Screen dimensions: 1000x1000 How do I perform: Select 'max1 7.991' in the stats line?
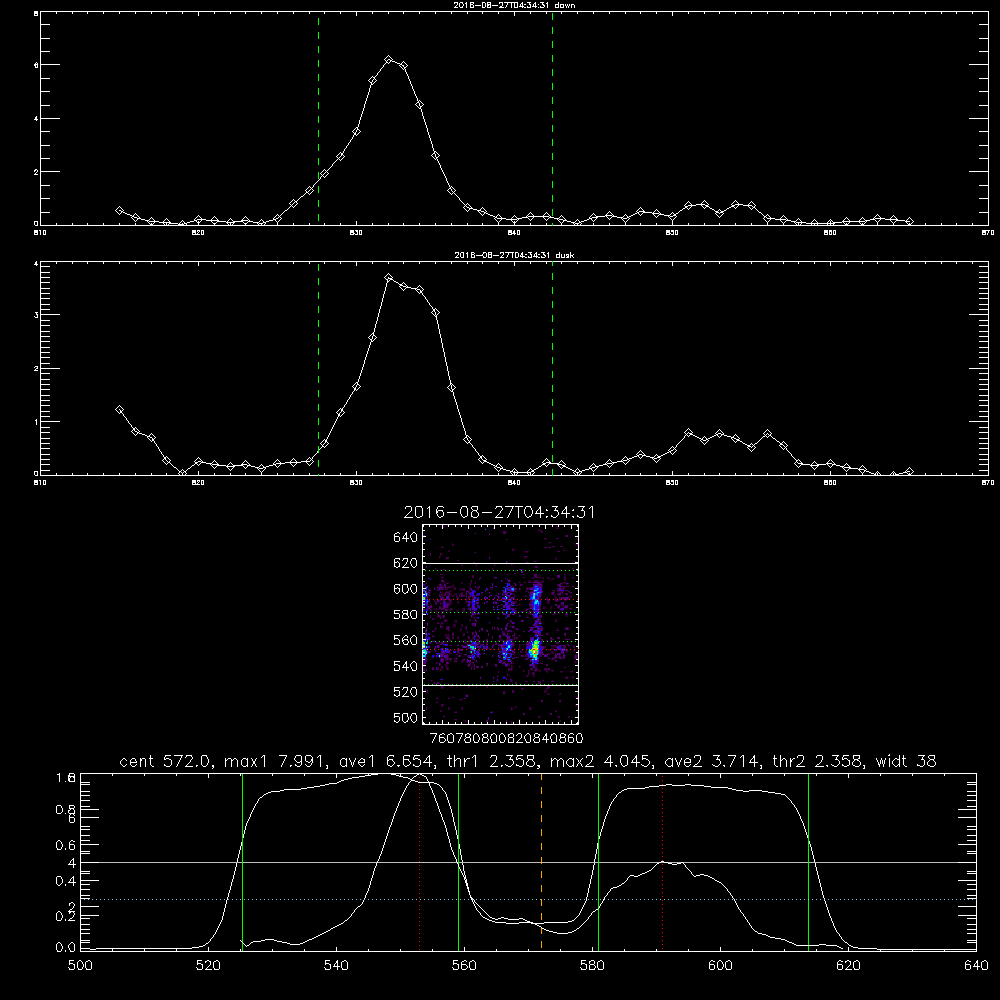(x=277, y=761)
